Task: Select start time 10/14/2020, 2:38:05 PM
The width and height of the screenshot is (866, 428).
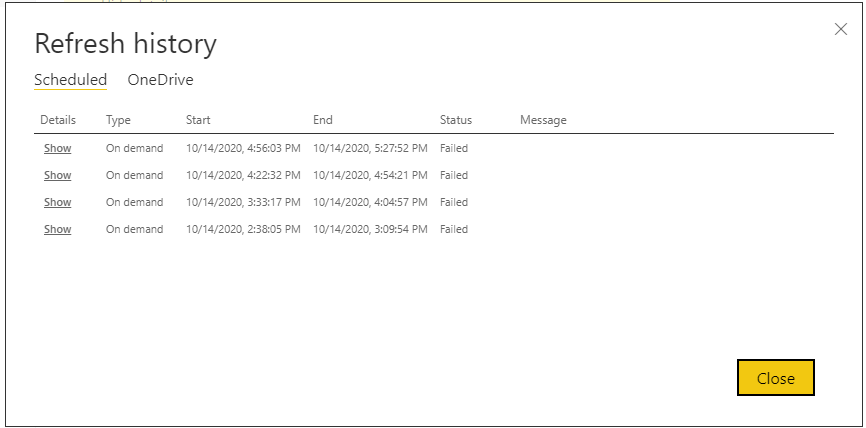Action: tap(243, 230)
